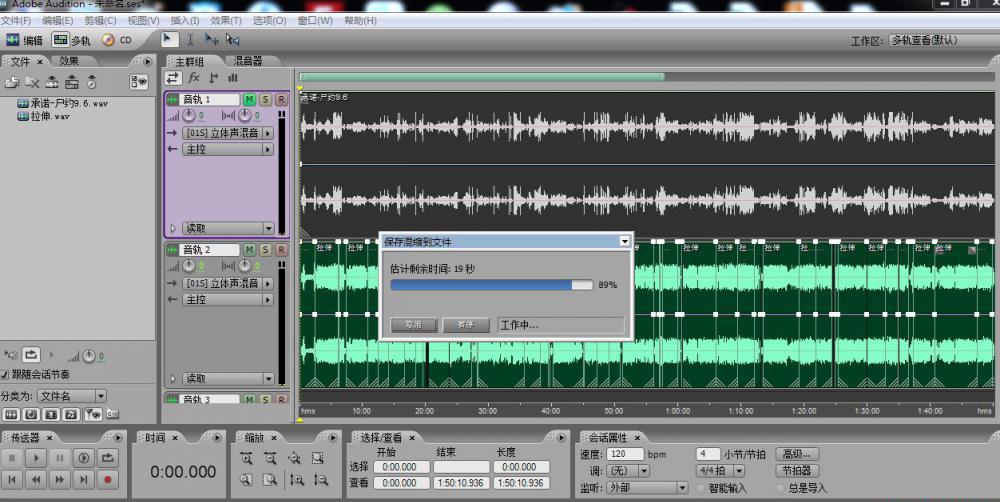This screenshot has width=1000, height=502.
Task: Click the 速度 bpm input field
Action: pos(625,454)
